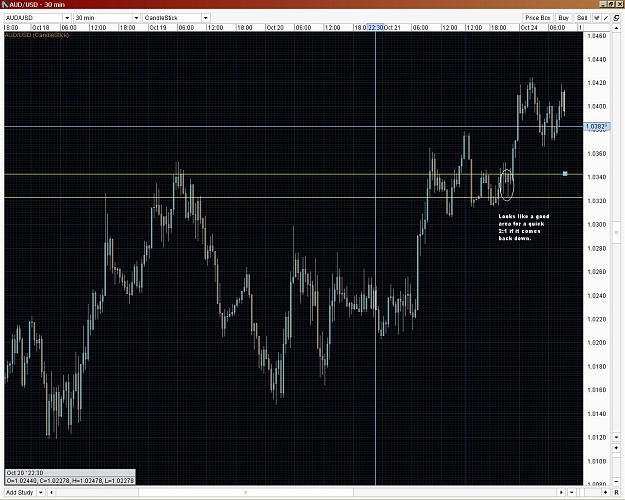The width and height of the screenshot is (625, 500).
Task: Click the Oct 21 date label
Action: (392, 28)
